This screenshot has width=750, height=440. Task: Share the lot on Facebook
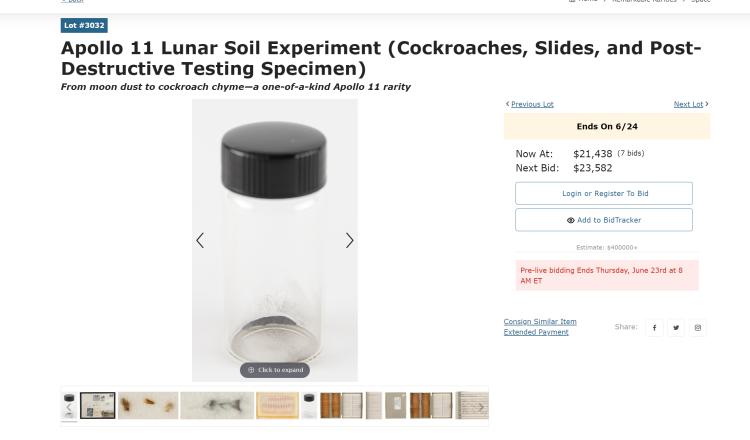point(654,327)
